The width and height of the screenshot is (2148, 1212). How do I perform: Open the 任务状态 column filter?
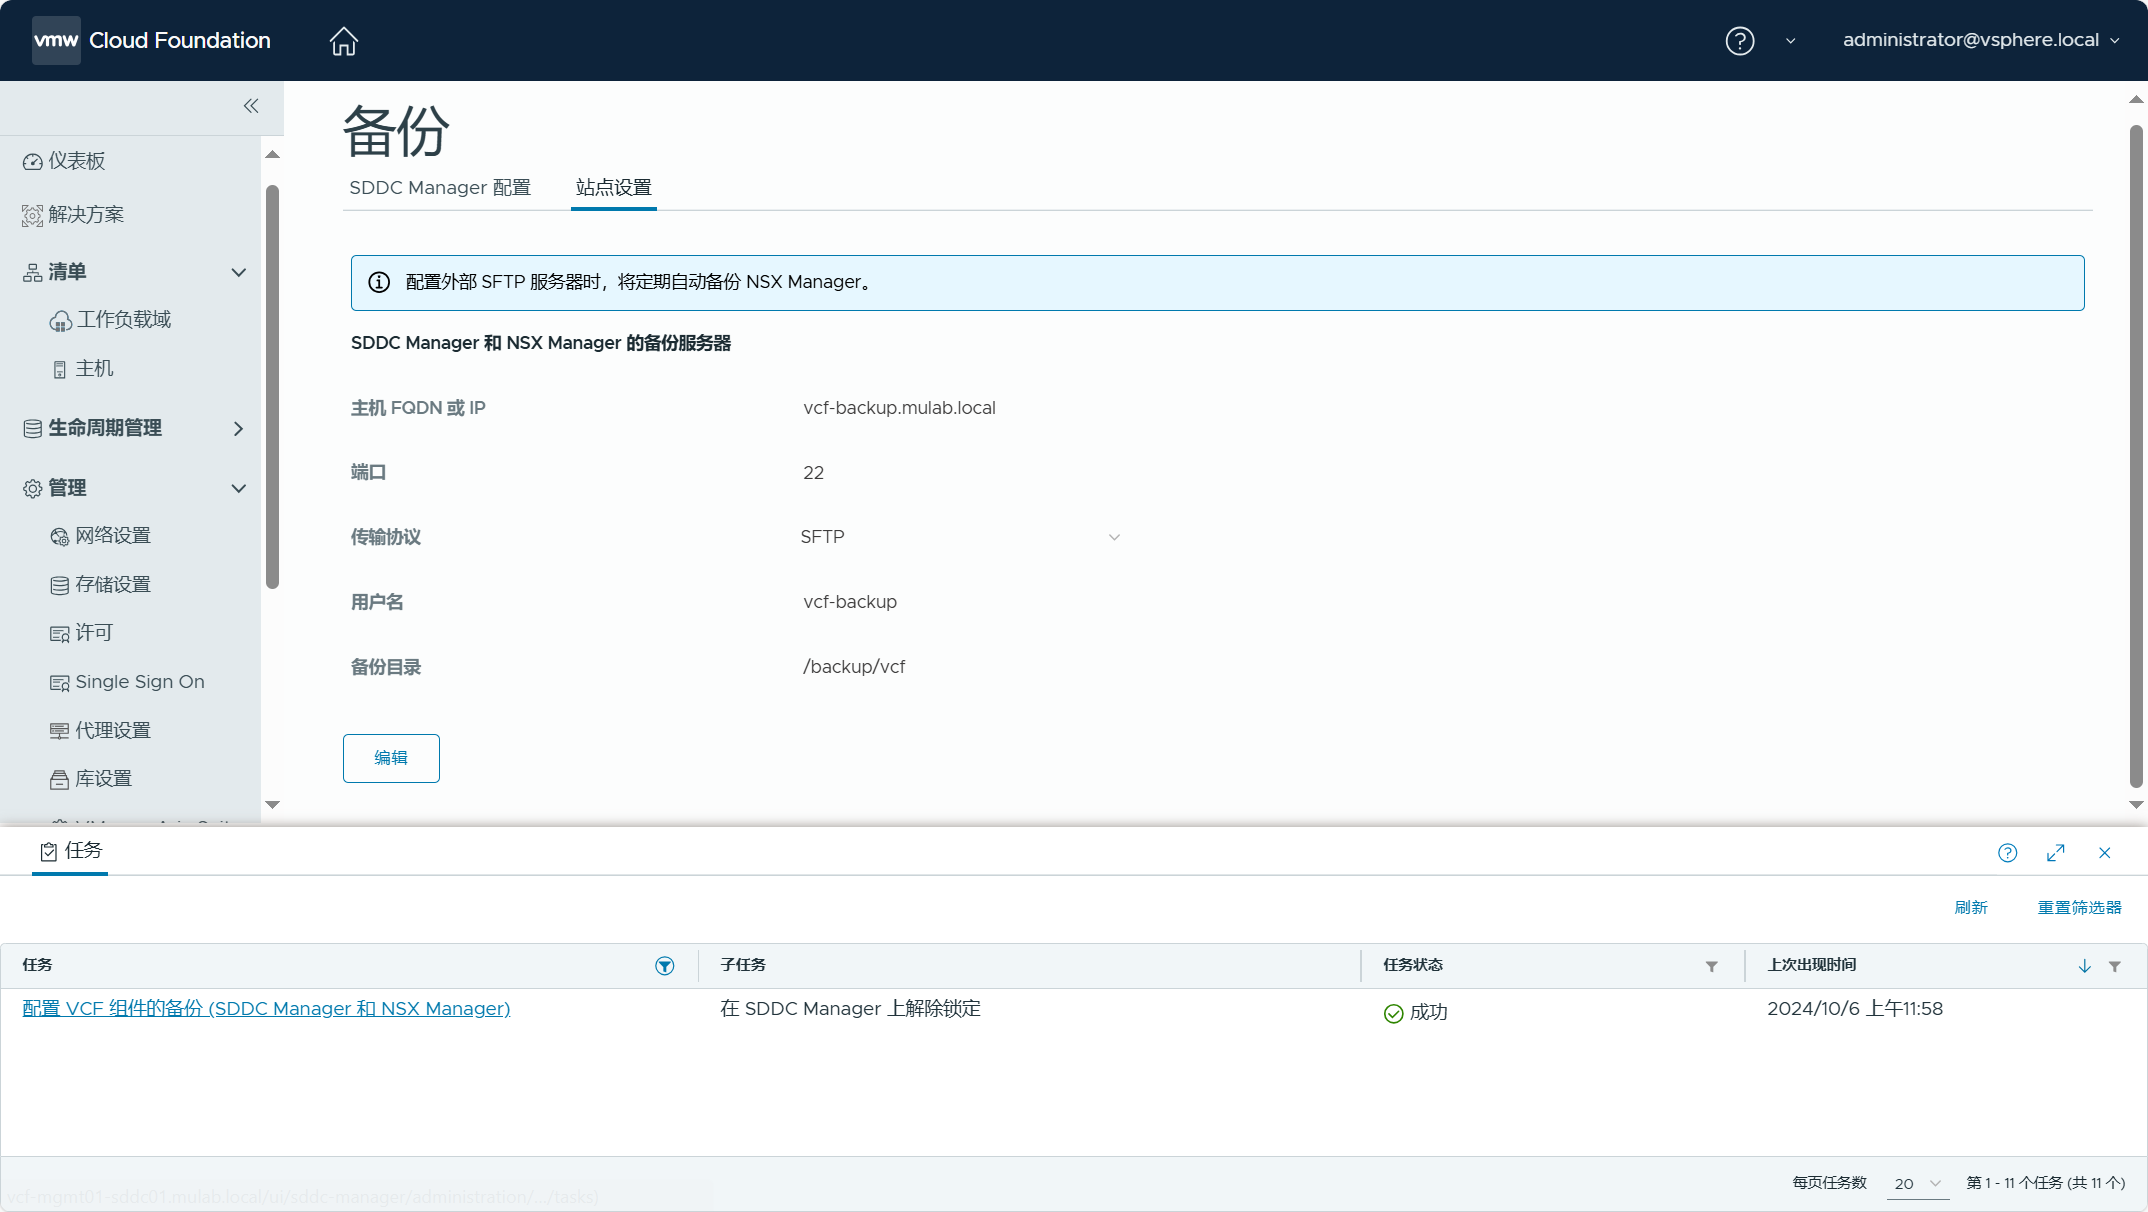coord(1711,966)
